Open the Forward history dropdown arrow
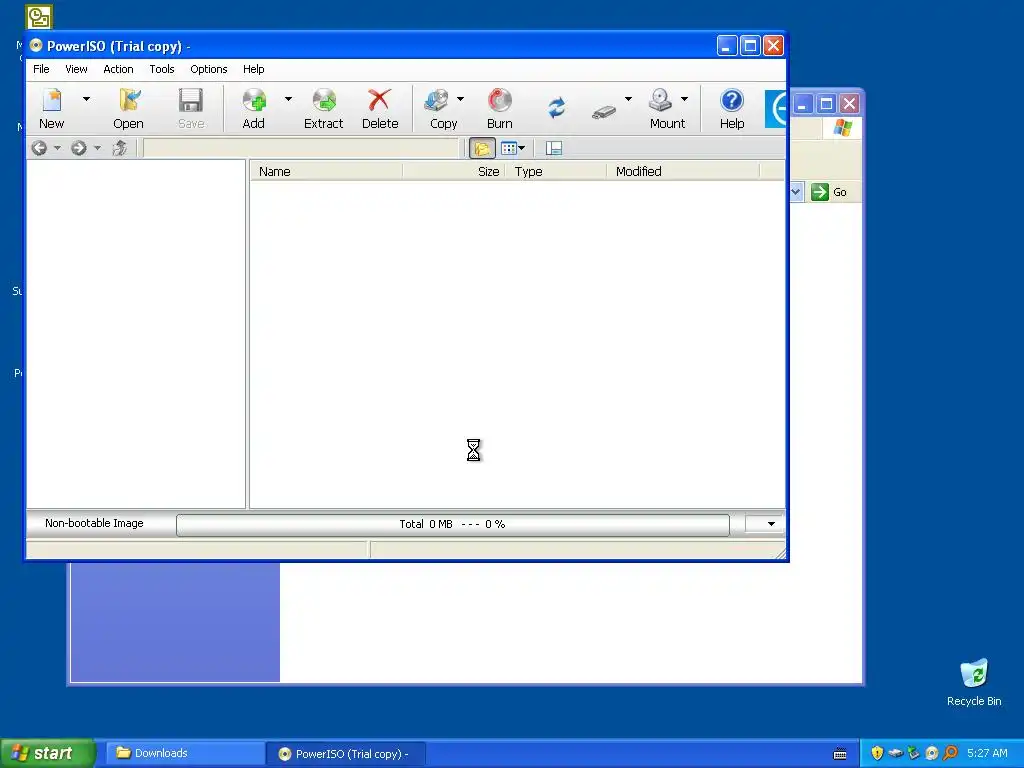Screen dimensions: 1024x768 click(x=97, y=148)
